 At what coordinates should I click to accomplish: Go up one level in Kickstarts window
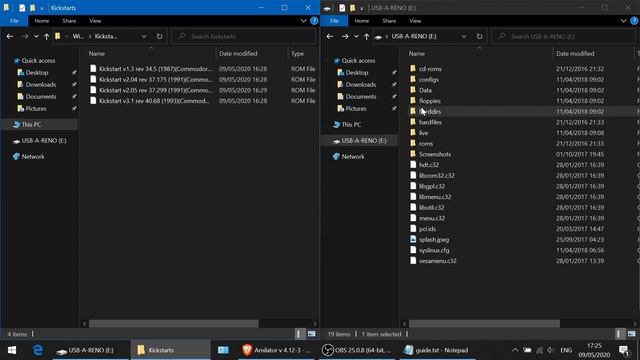(x=47, y=36)
